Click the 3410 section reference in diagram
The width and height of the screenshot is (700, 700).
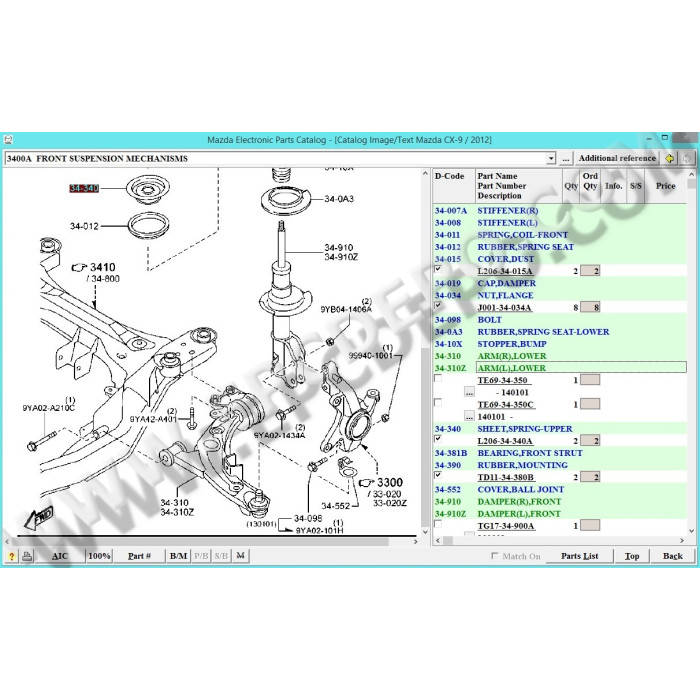click(x=103, y=267)
